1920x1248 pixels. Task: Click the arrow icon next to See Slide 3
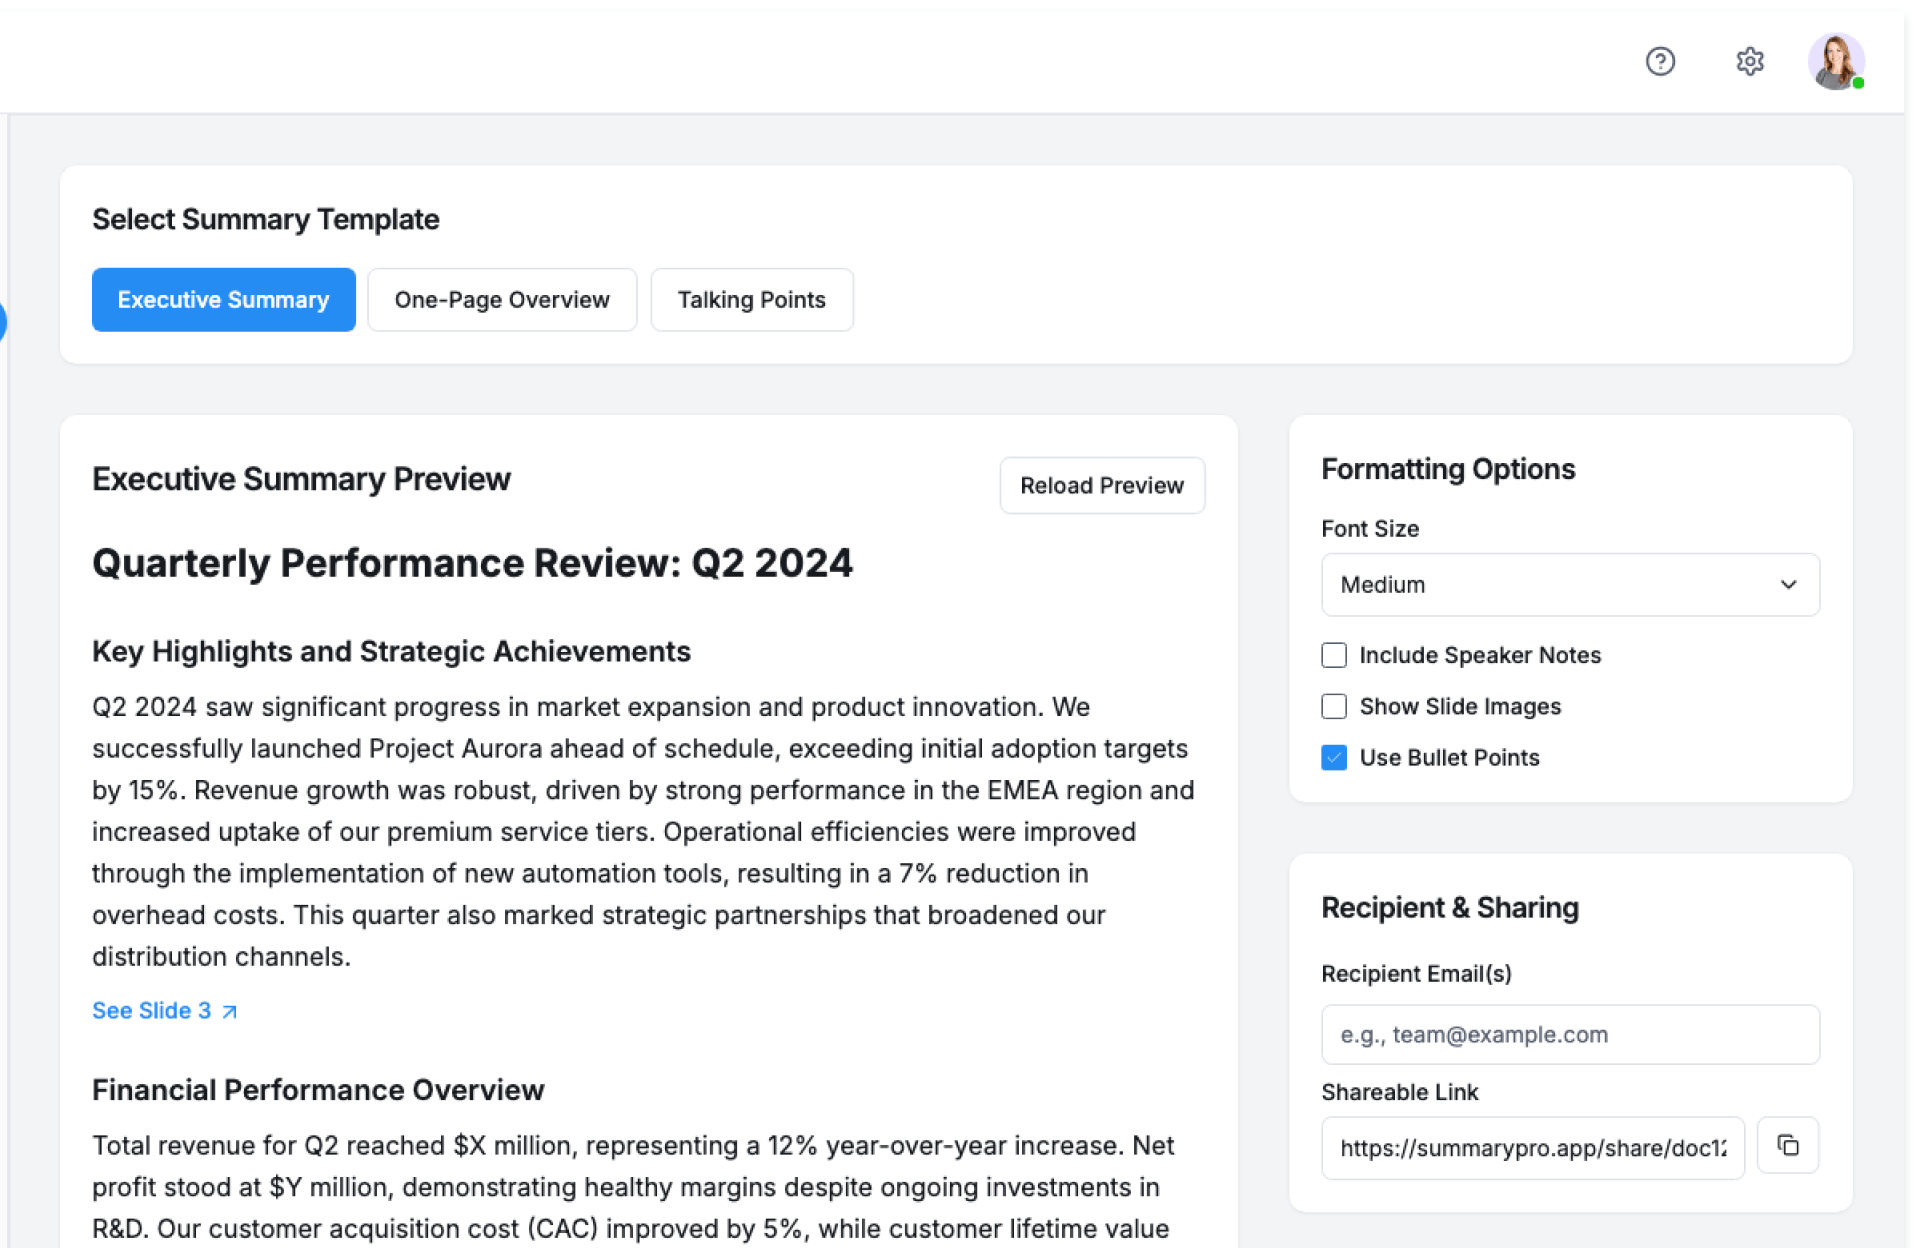pyautogui.click(x=230, y=1012)
